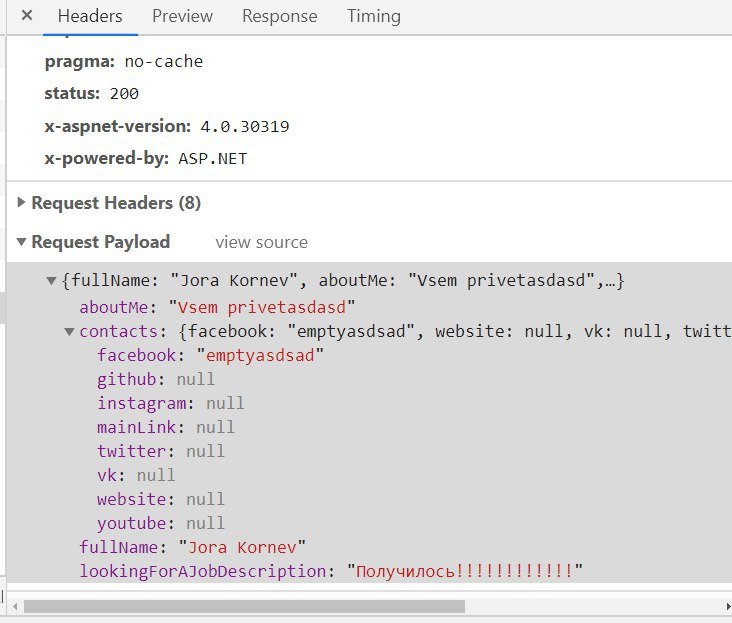Close the request details panel
Screen dimensions: 732x623
(x=26, y=16)
